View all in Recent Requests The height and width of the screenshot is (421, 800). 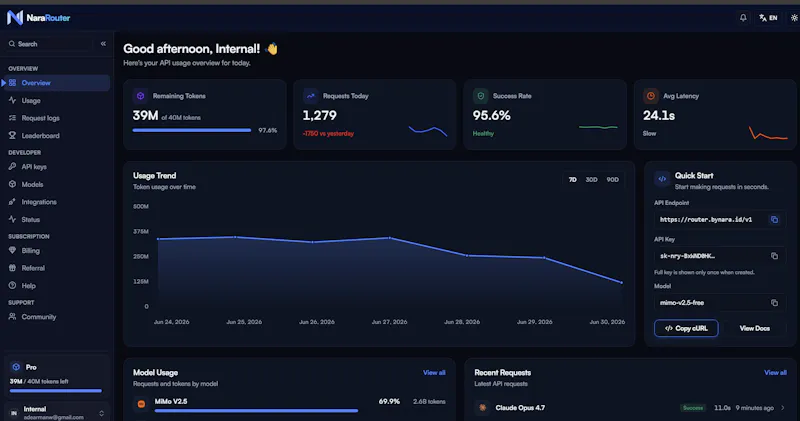tap(775, 373)
